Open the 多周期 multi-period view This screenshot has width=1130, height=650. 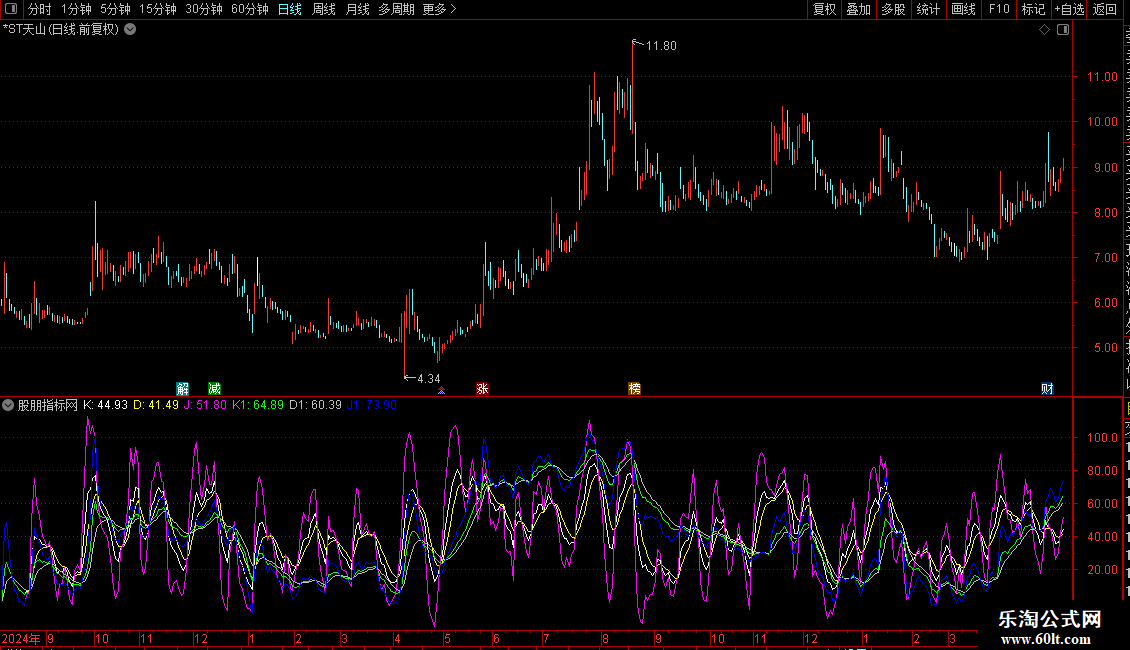click(396, 9)
